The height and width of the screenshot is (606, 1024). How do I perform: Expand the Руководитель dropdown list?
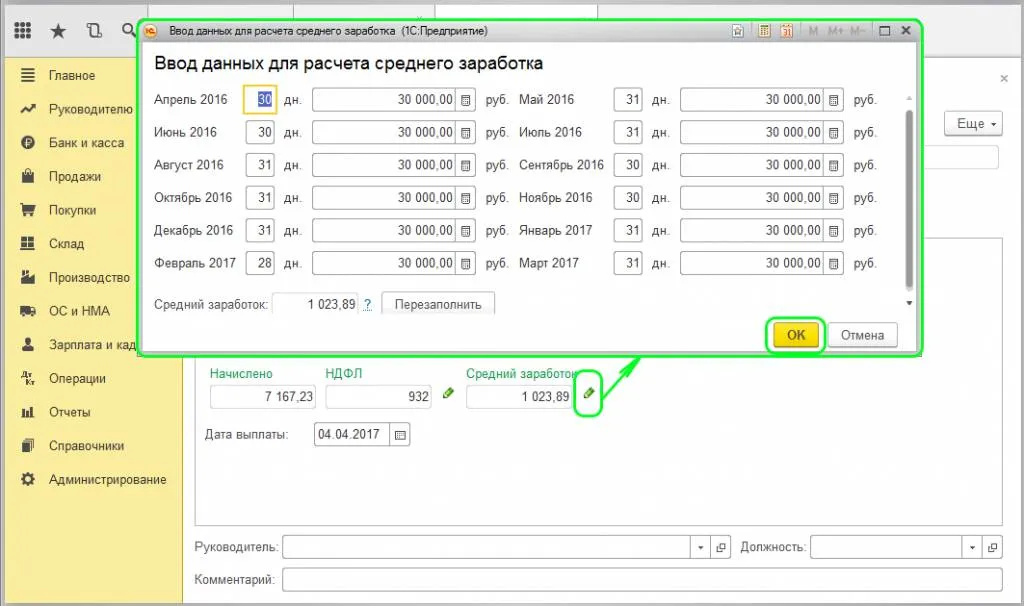(700, 547)
